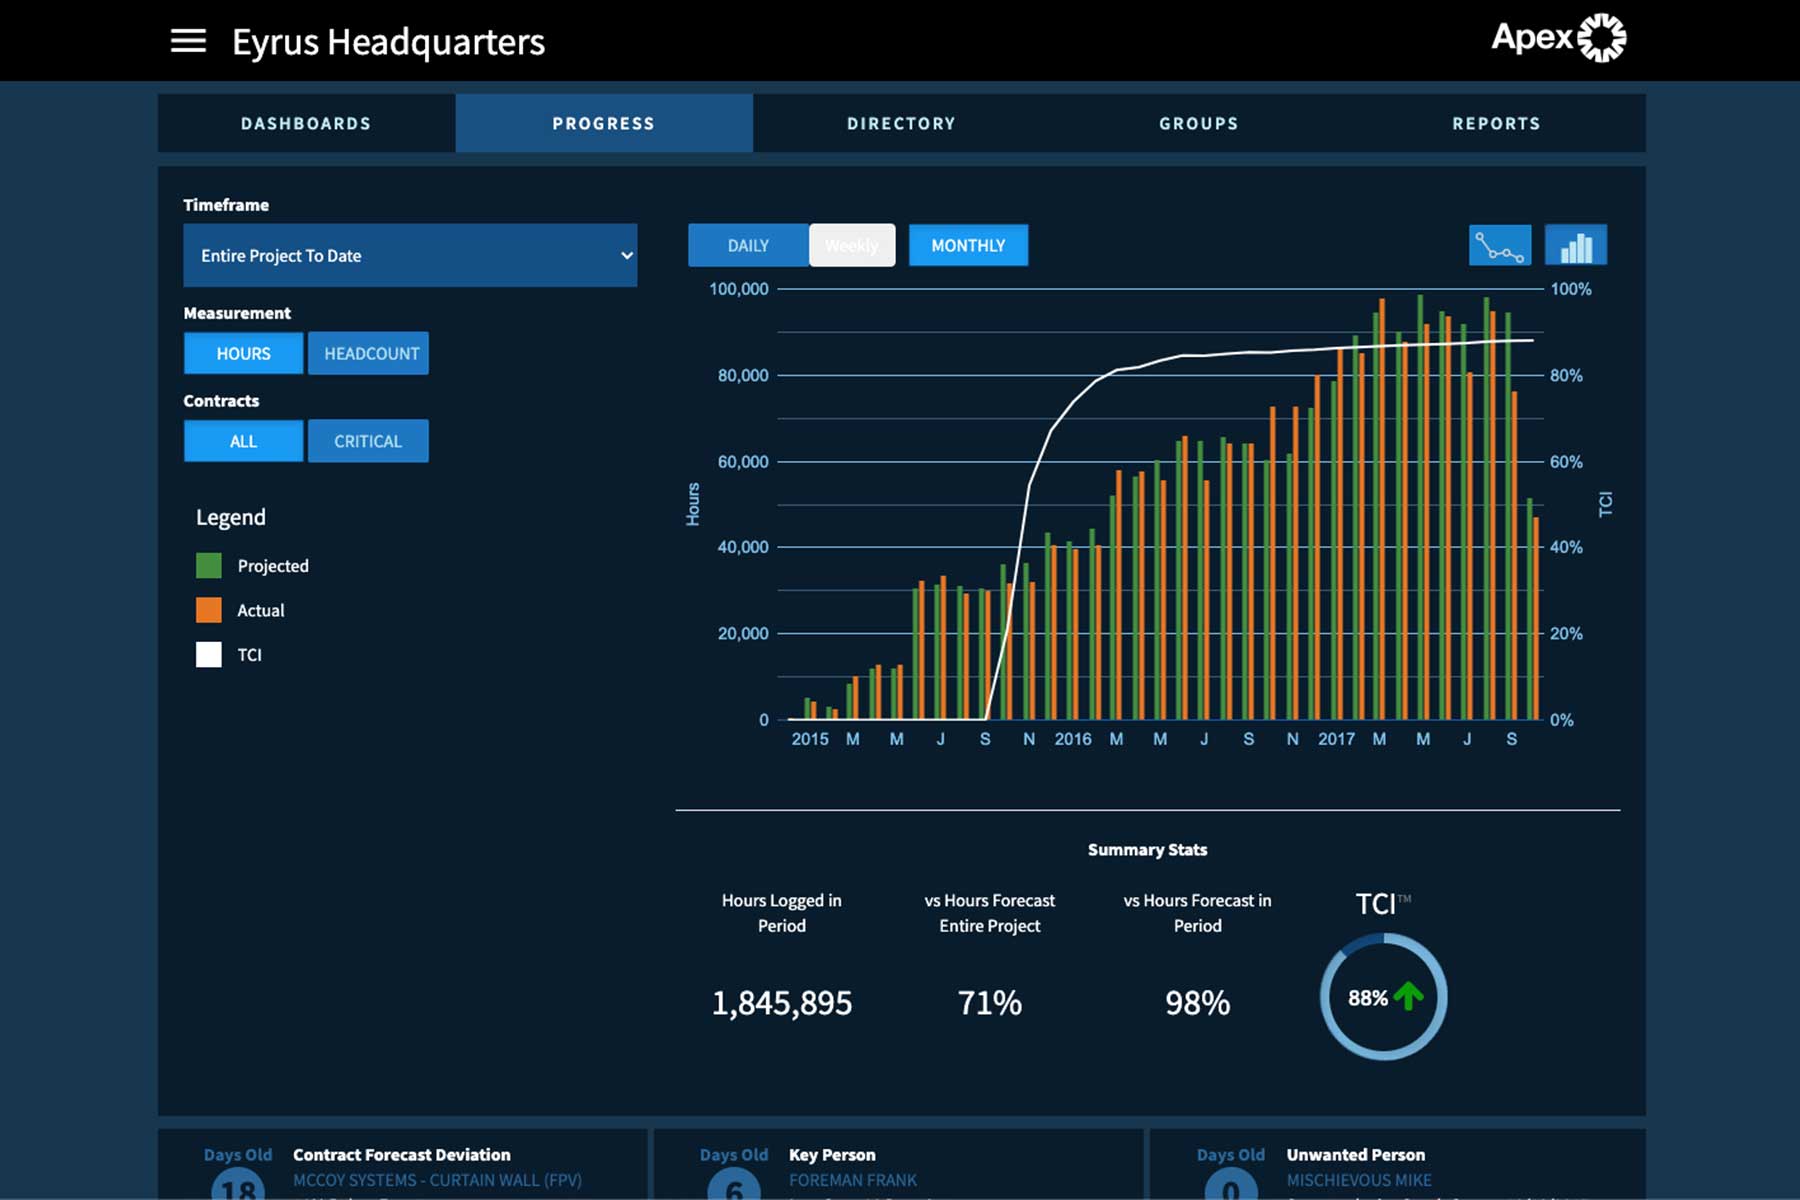
Task: Open the Timeframe dropdown
Action: 410,256
